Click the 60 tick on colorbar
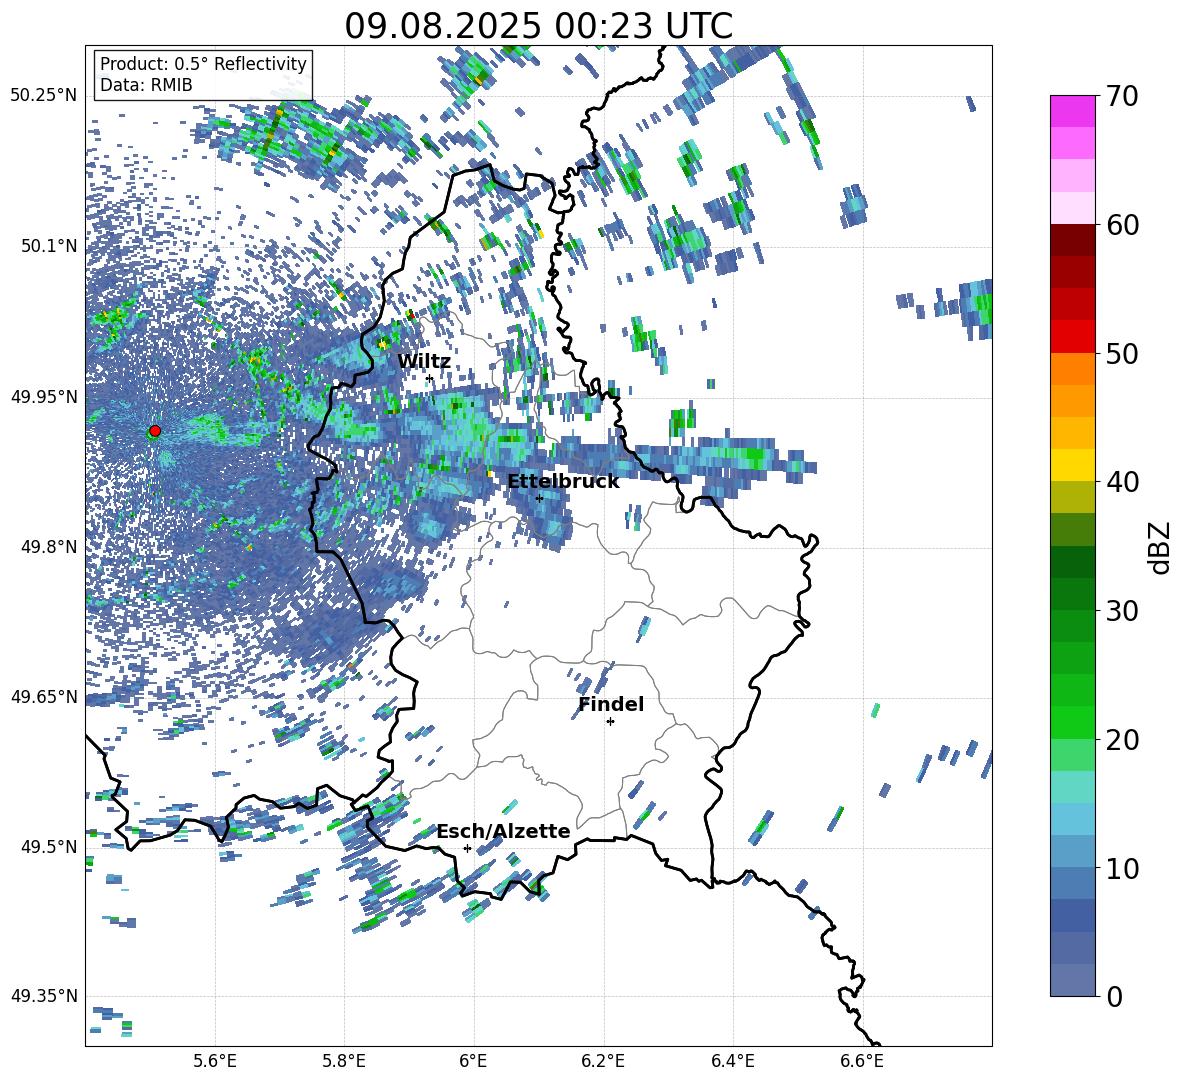This screenshot has height=1081, width=1184. (1122, 225)
